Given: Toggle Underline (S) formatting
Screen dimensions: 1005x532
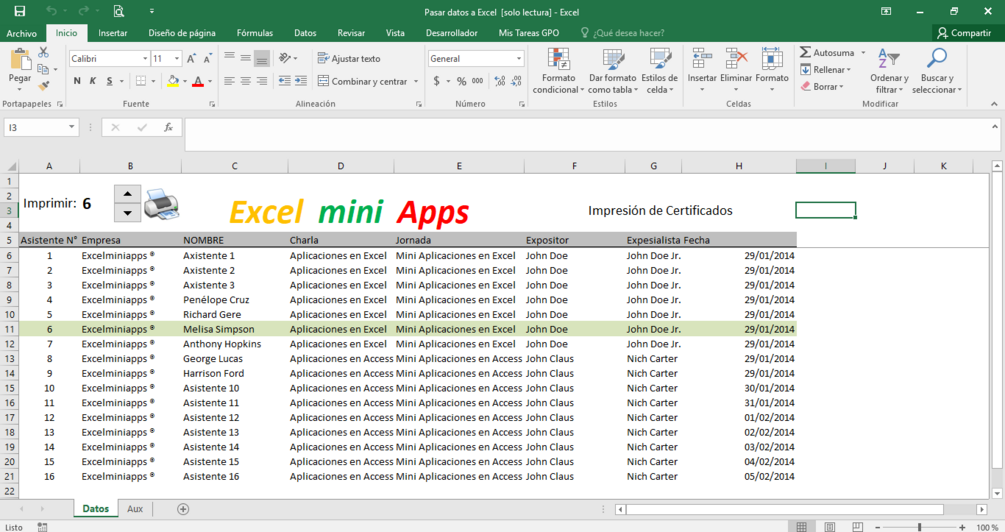Looking at the screenshot, I should pyautogui.click(x=110, y=81).
